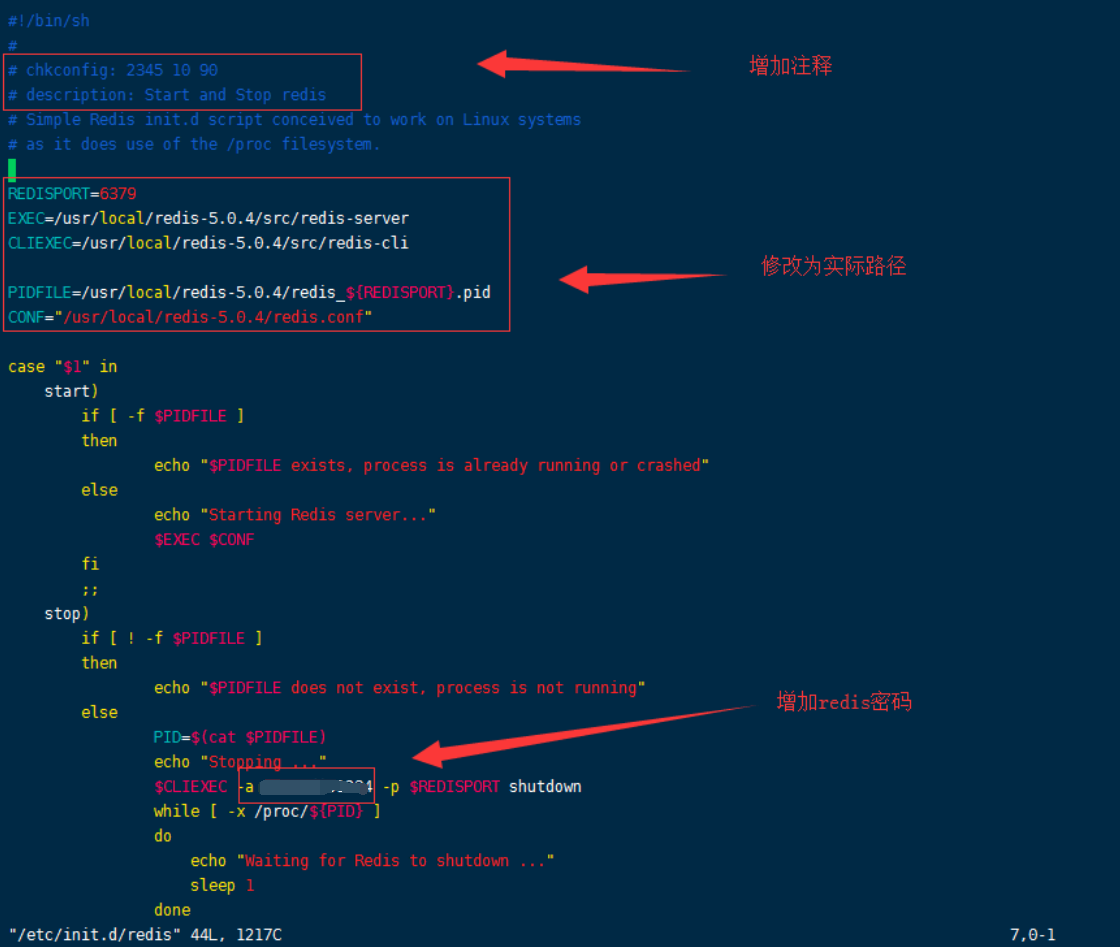The height and width of the screenshot is (947, 1120).
Task: Click the shebang line #!/bin/sh
Action: pos(49,21)
